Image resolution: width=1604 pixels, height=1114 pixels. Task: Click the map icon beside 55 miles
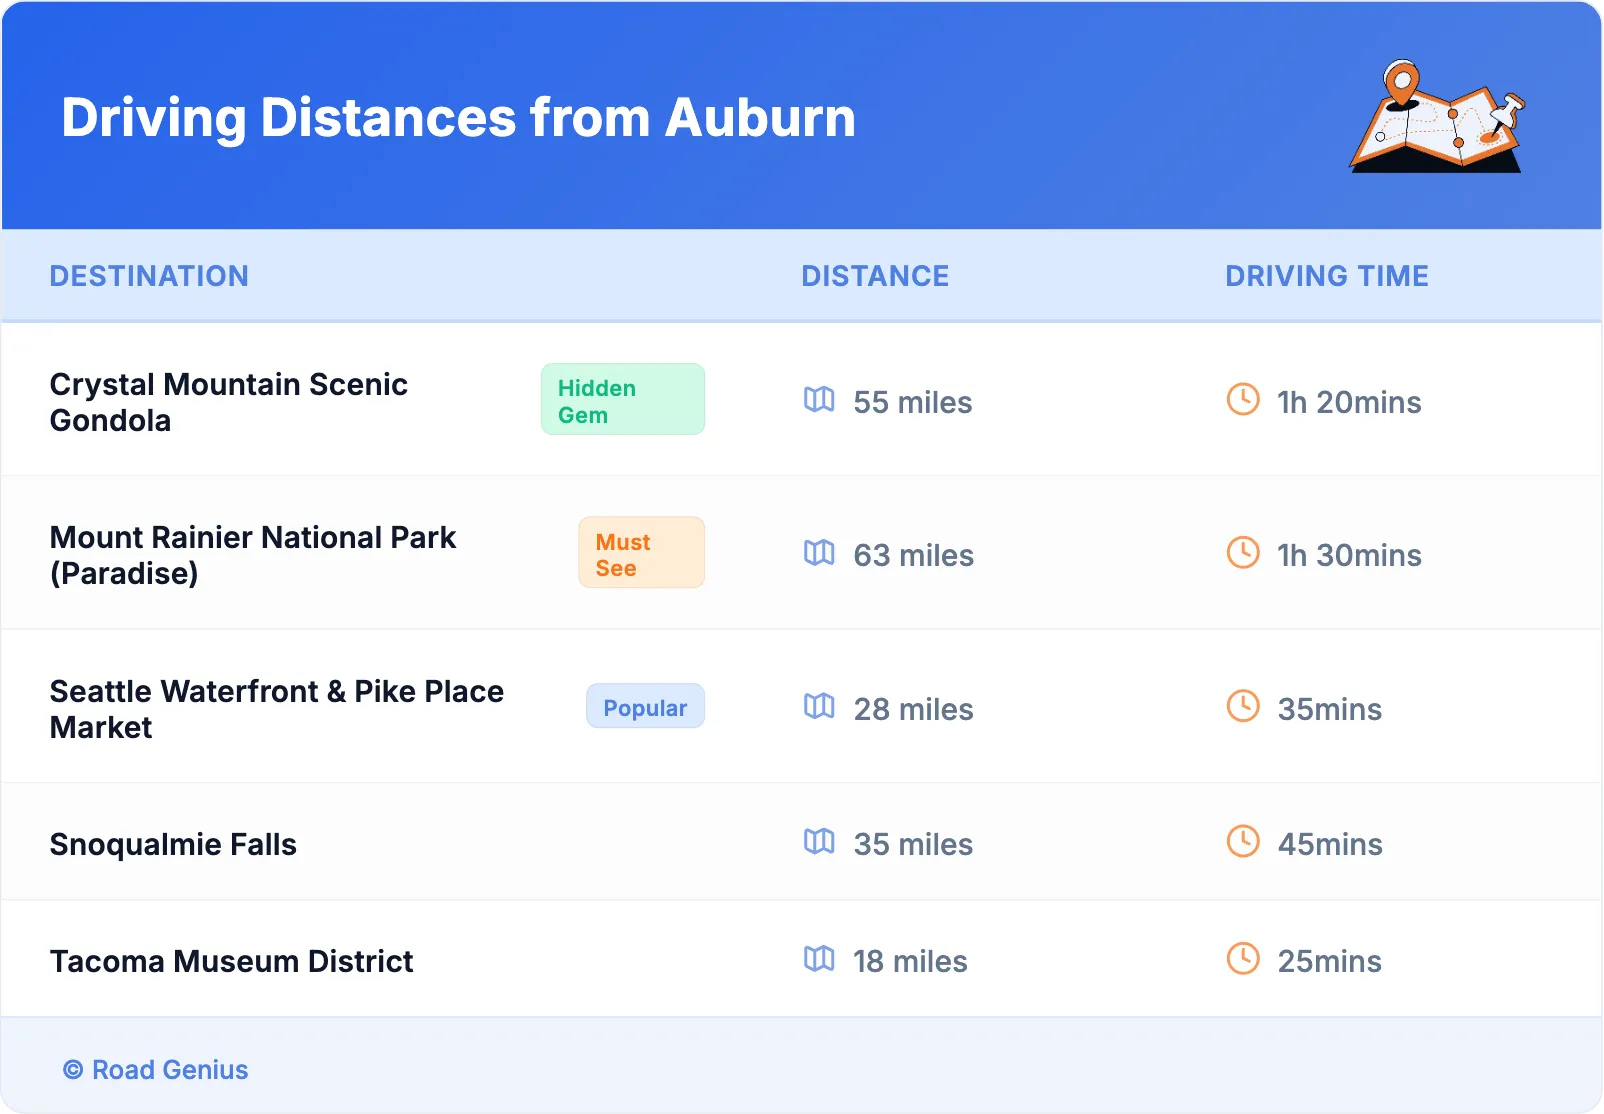[x=819, y=400]
